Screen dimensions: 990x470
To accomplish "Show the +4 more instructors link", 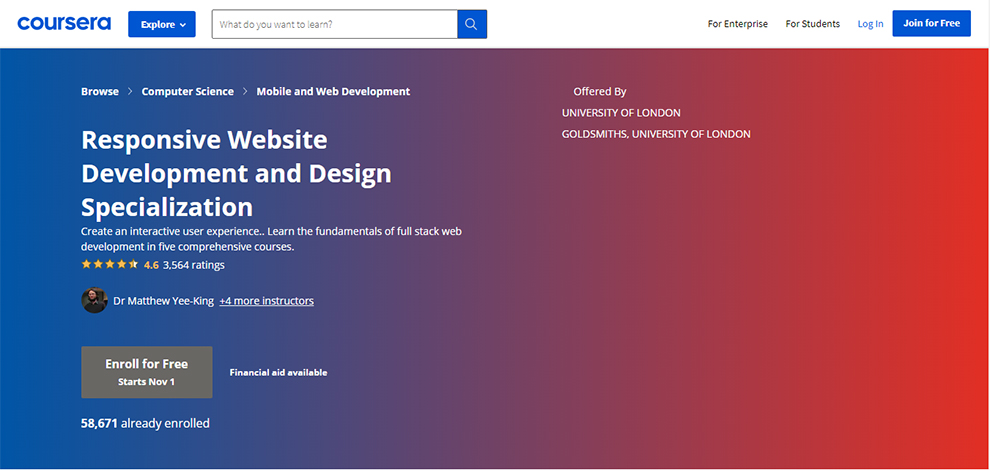I will click(x=266, y=301).
